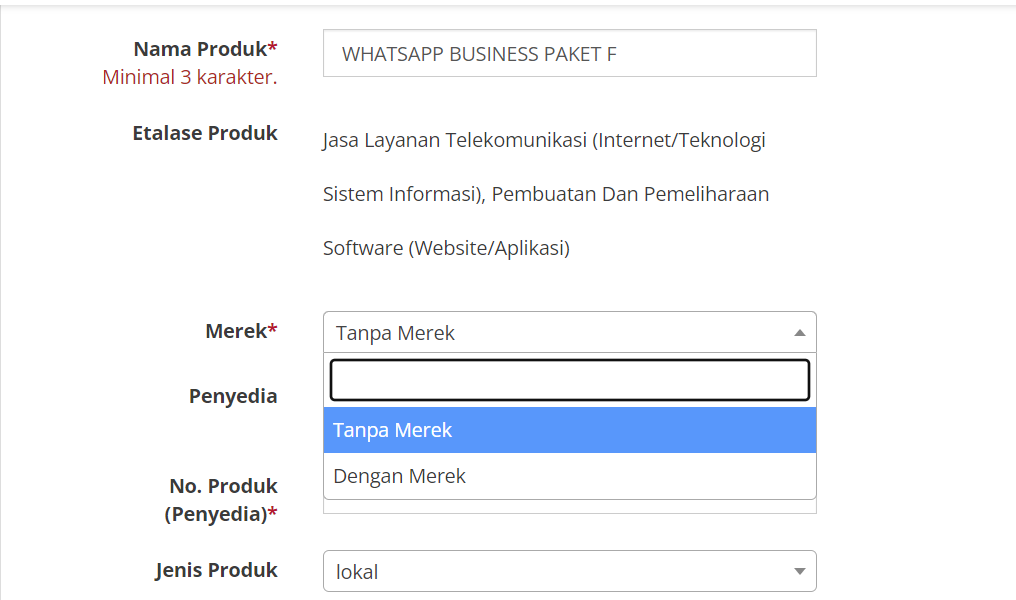Image resolution: width=1016 pixels, height=600 pixels.
Task: Click the Jenis Produk label
Action: point(216,570)
